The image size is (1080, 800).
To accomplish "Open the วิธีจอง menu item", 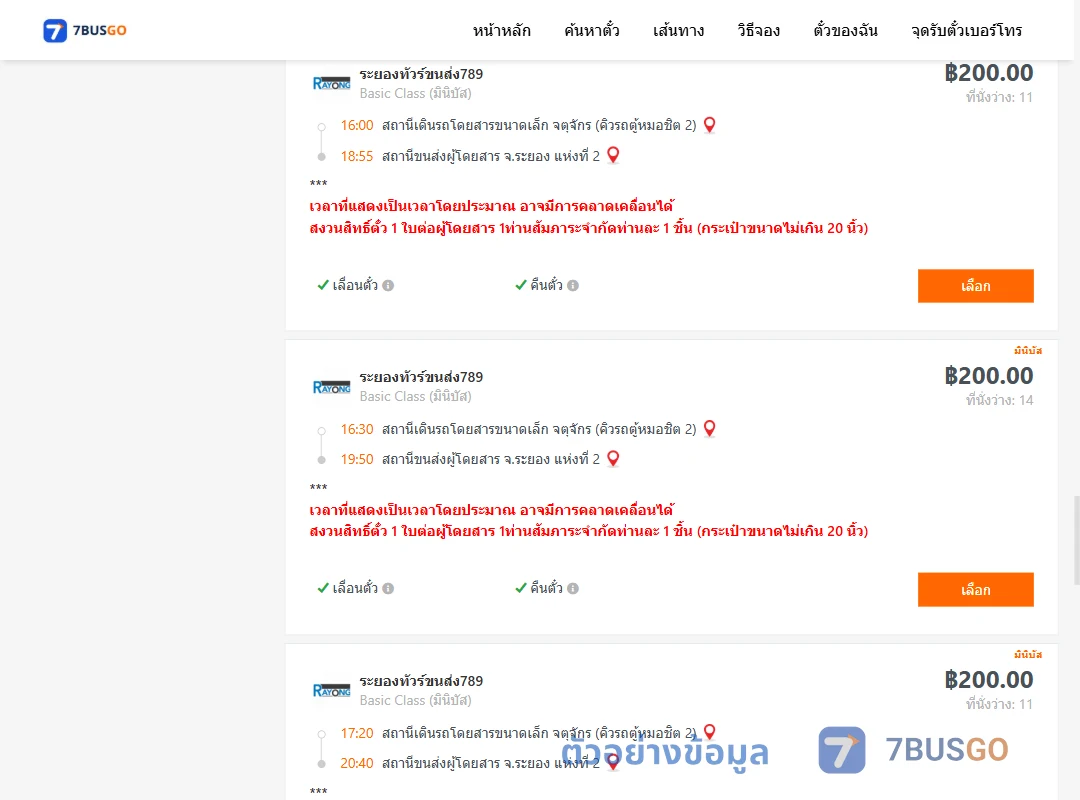I will (758, 30).
